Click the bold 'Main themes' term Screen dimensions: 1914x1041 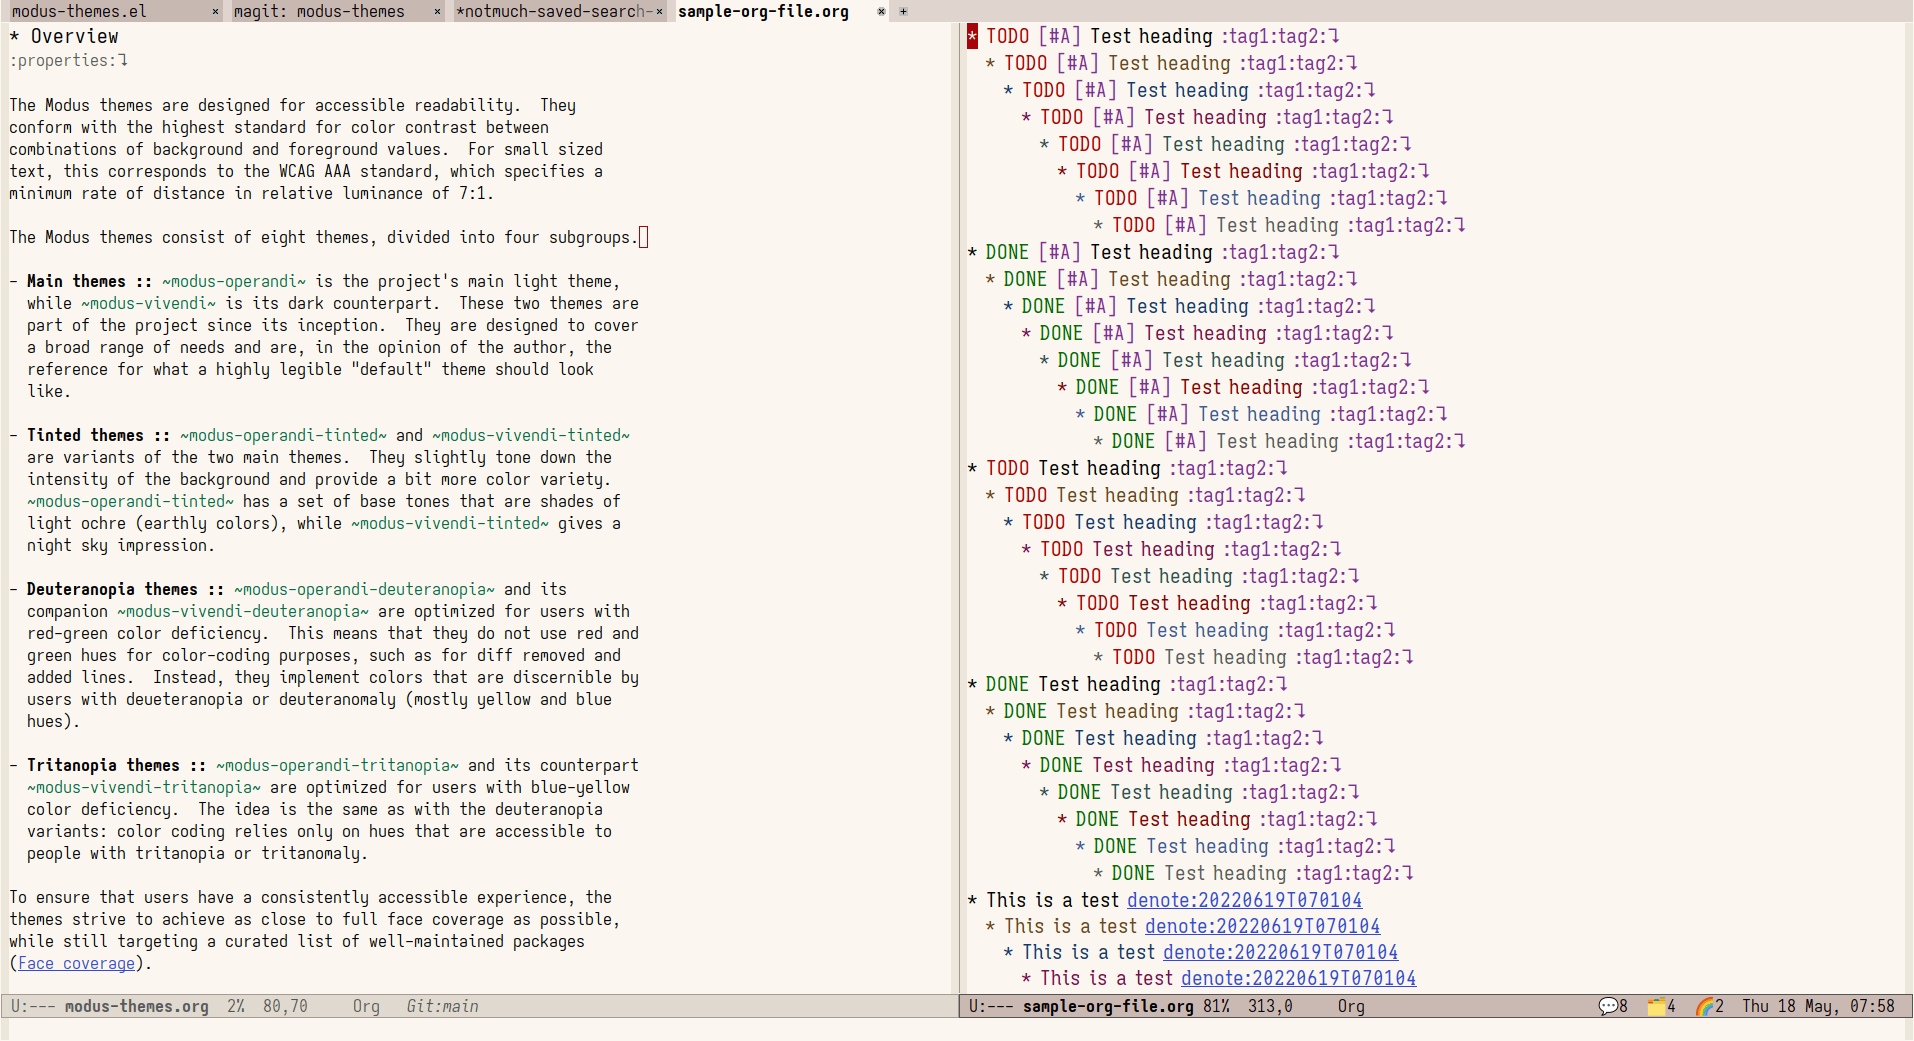(x=76, y=282)
